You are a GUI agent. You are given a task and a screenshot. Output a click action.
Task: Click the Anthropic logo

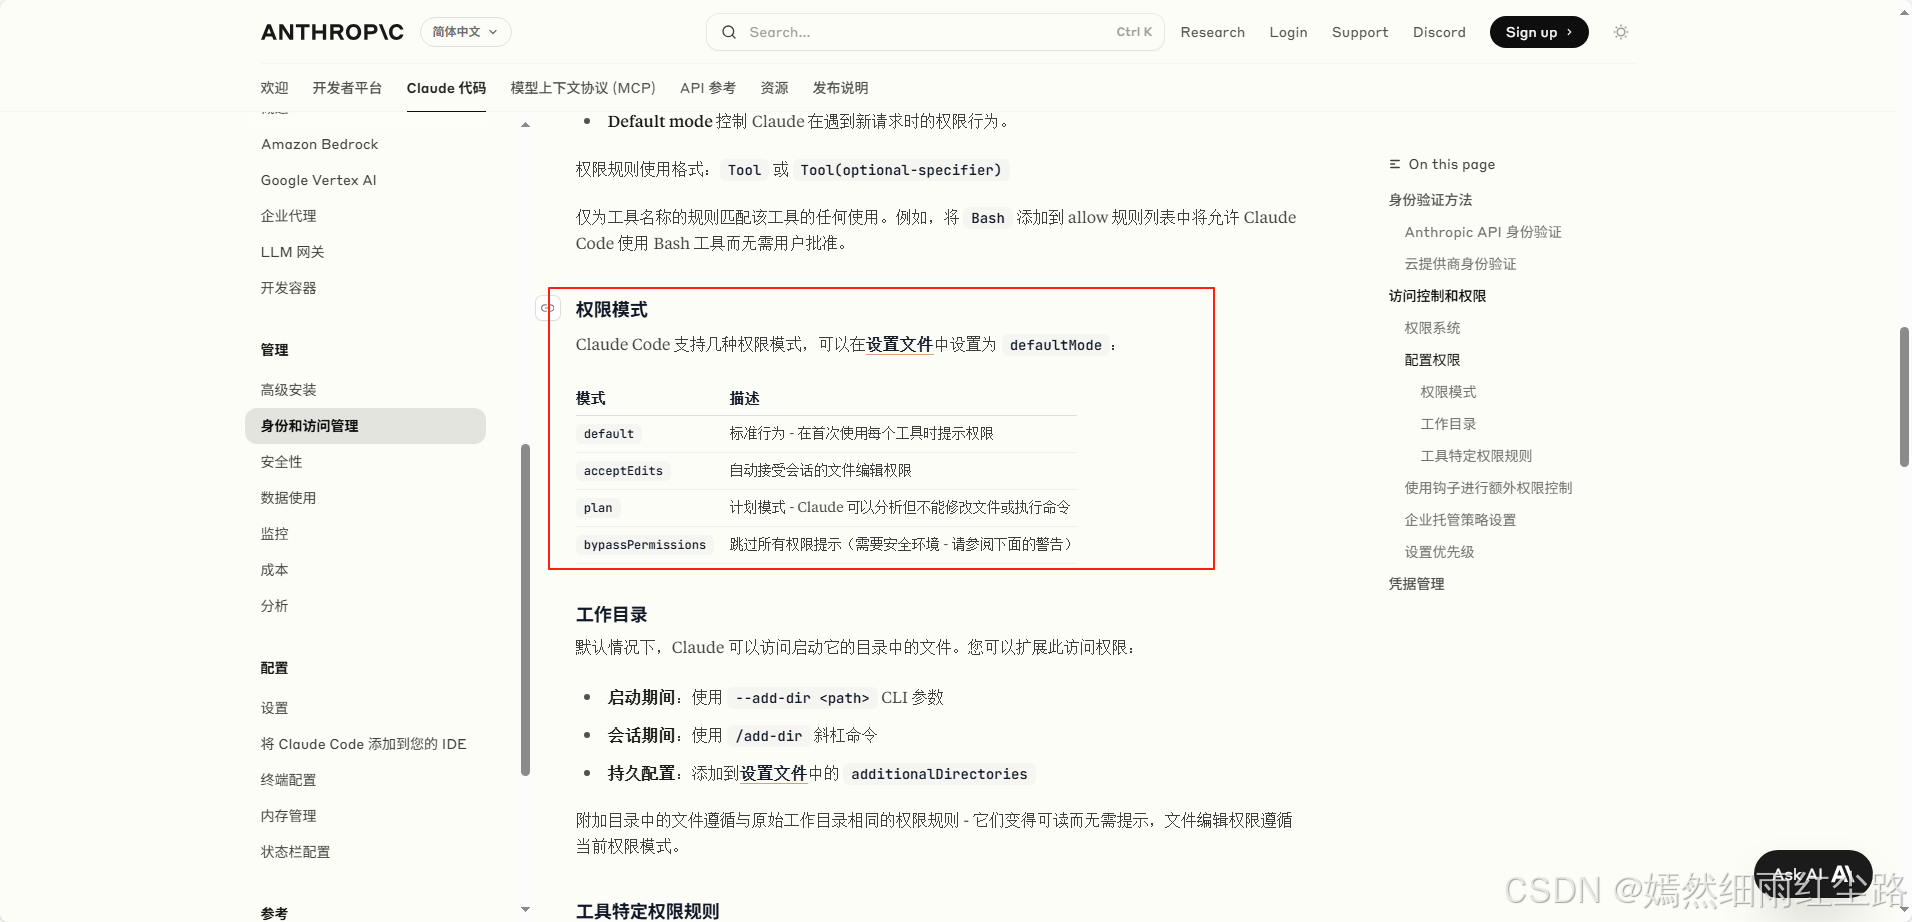[x=332, y=32]
